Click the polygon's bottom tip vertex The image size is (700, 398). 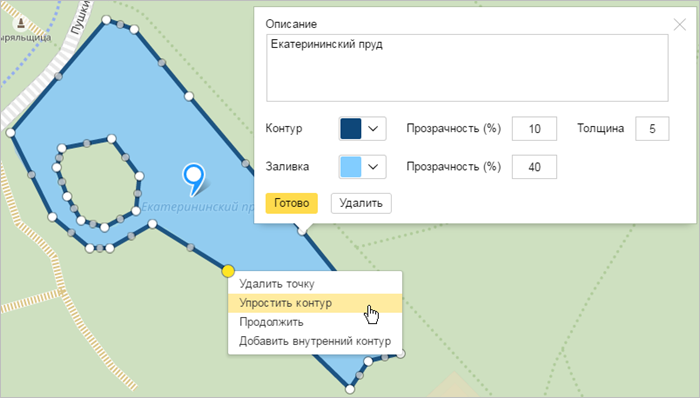click(350, 389)
